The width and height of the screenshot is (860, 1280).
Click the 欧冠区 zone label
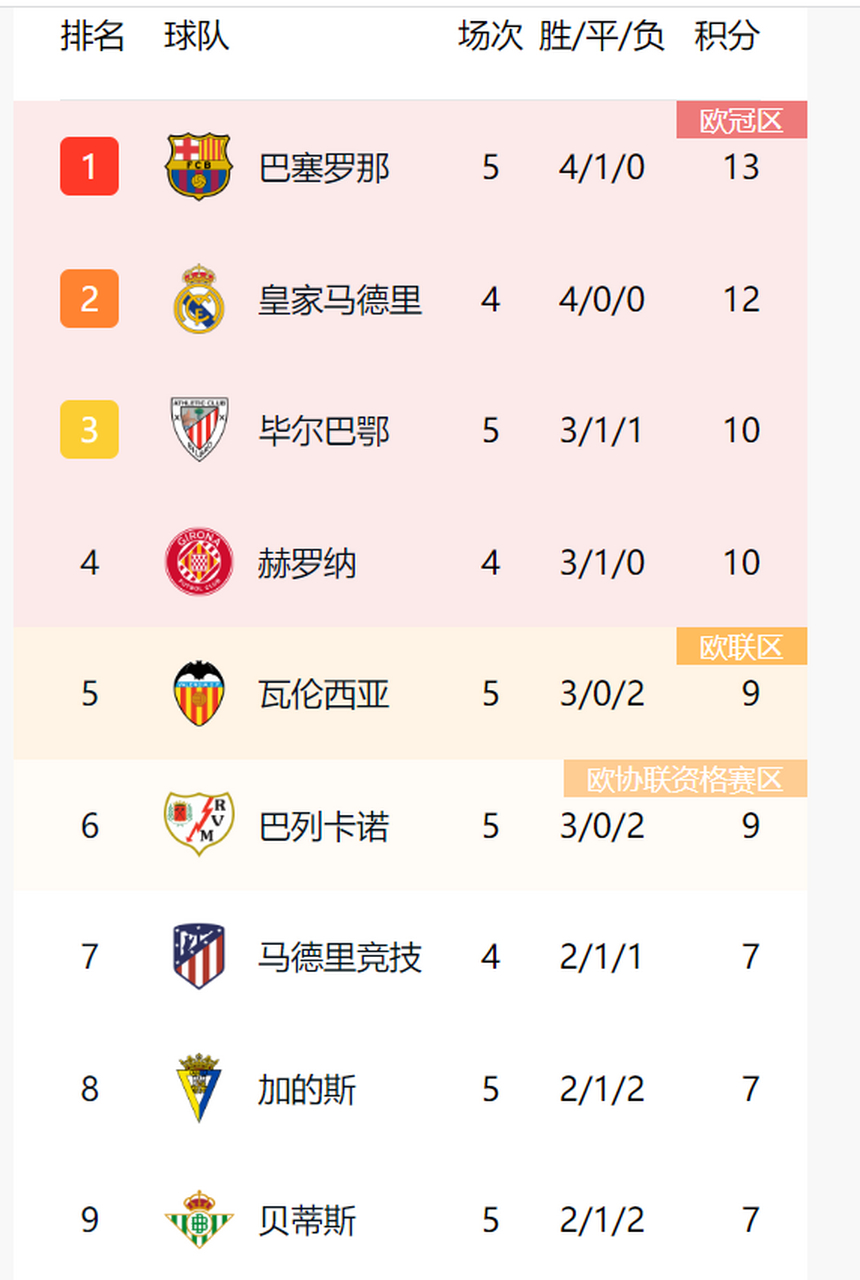coord(741,121)
